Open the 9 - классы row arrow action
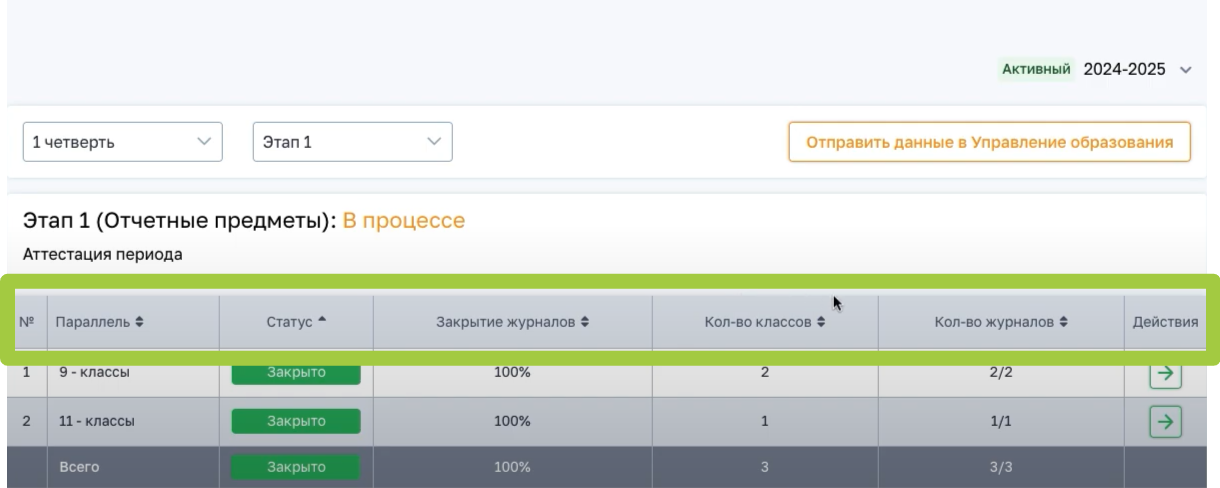The image size is (1220, 488). tap(1163, 375)
